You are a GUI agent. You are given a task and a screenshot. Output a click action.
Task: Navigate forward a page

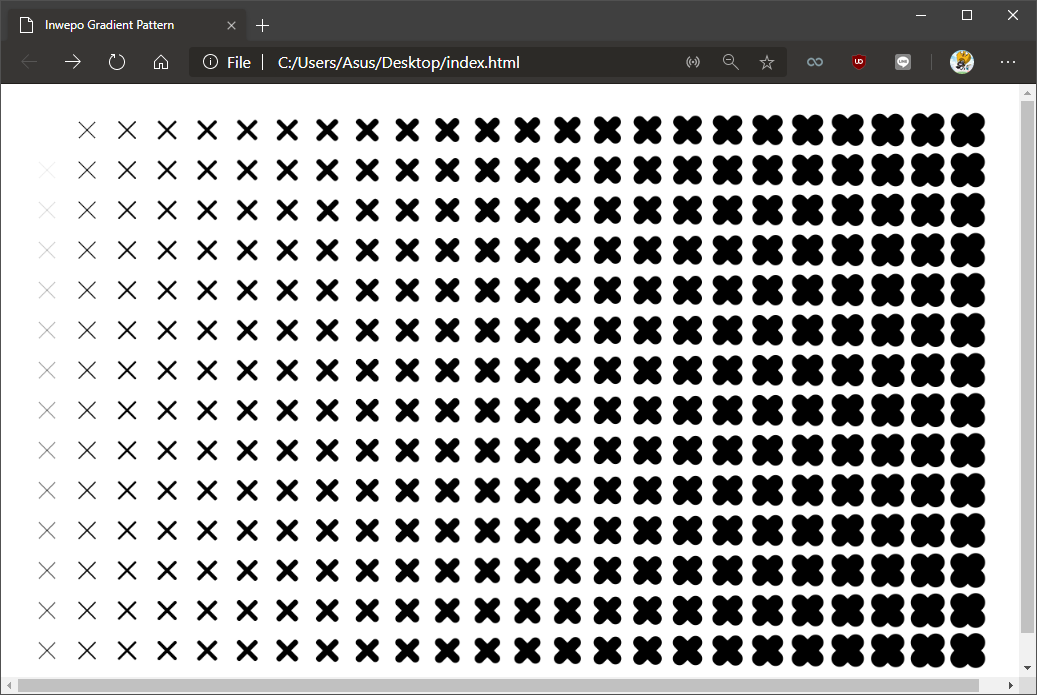click(72, 61)
